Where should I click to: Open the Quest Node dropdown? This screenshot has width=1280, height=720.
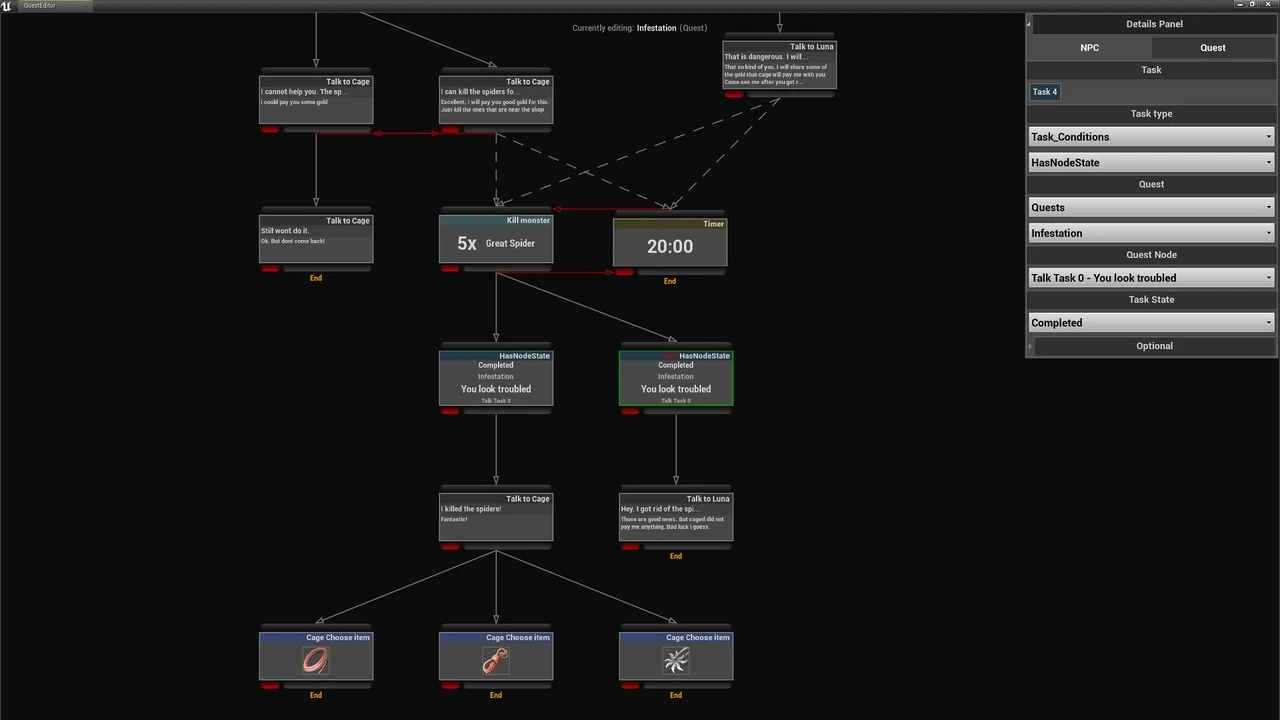[x=1151, y=278]
